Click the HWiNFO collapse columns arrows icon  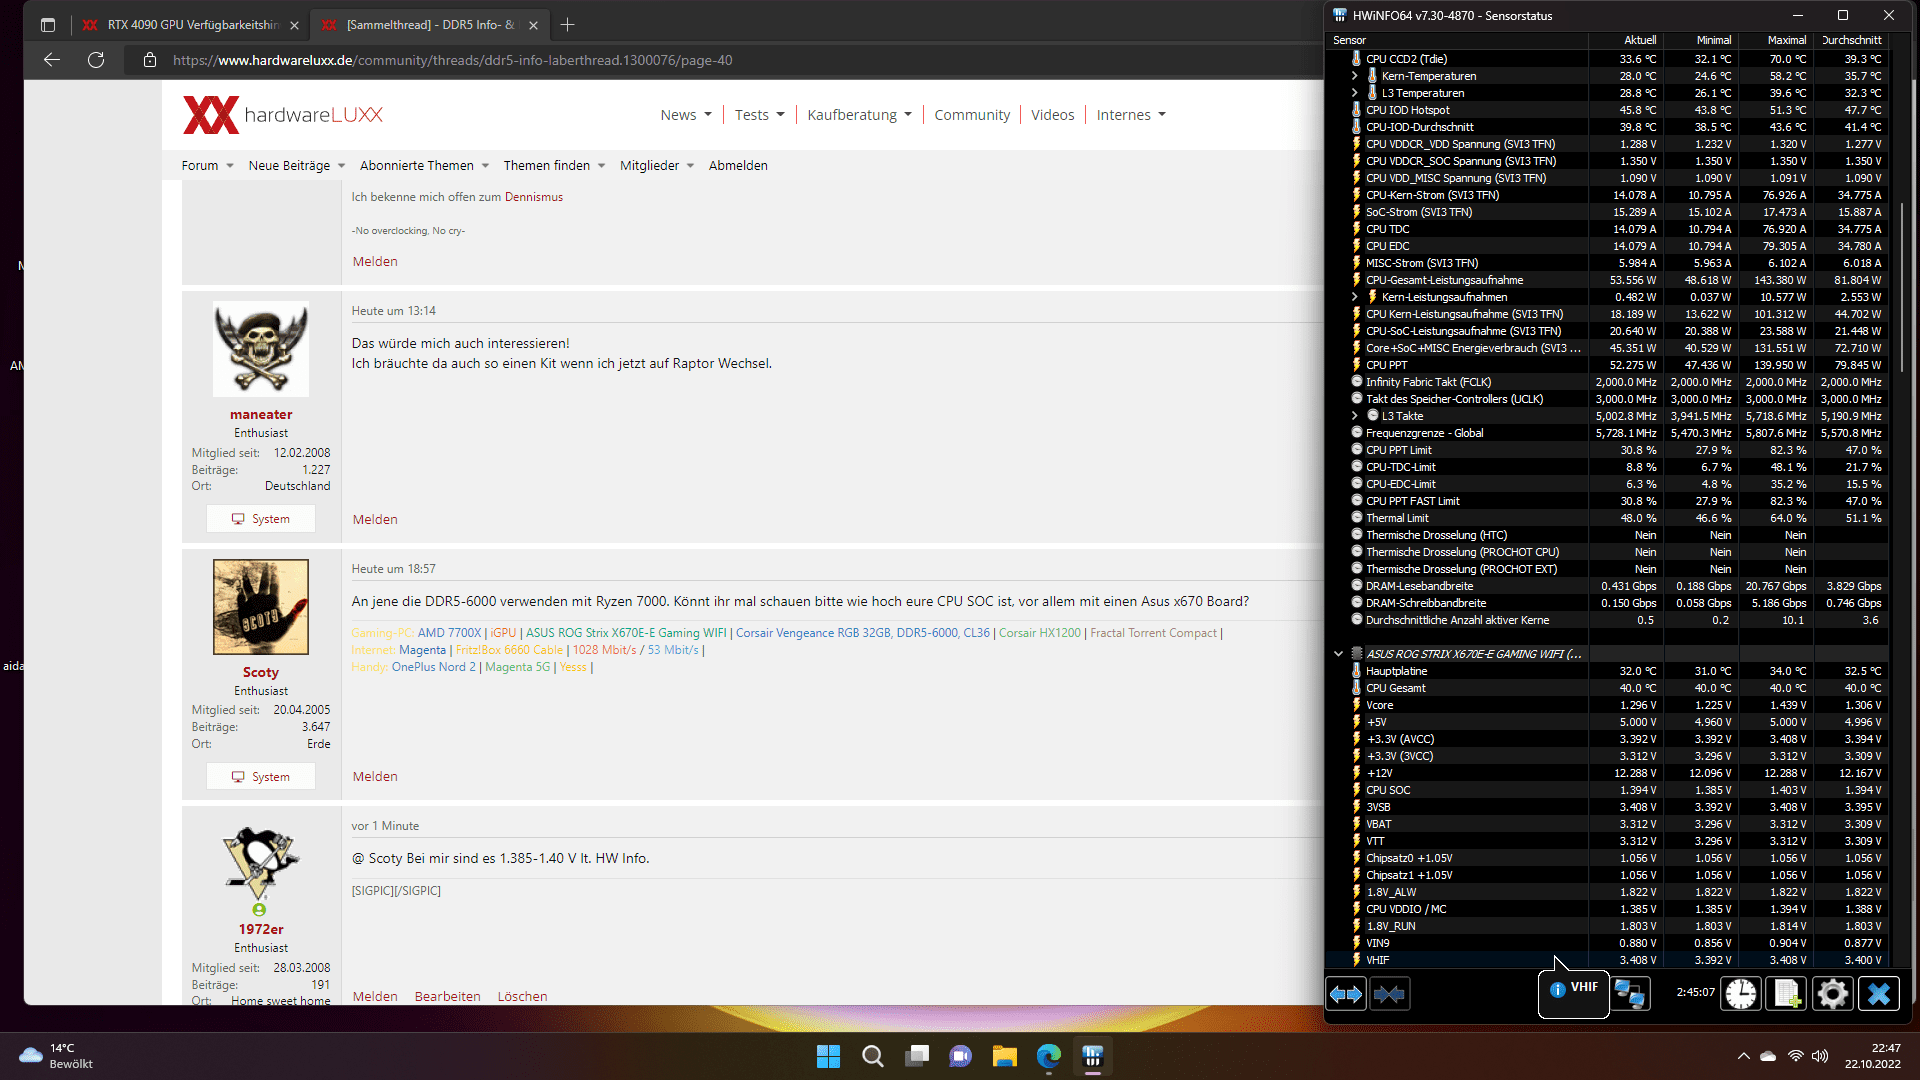pos(1390,994)
